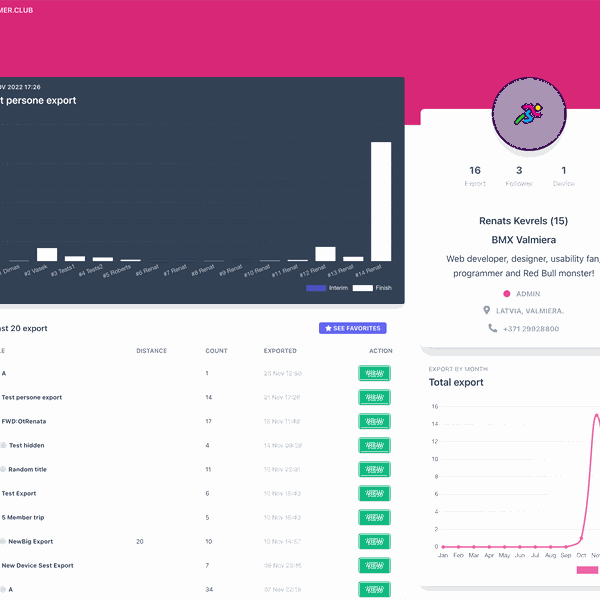Open the 3 Follower stat

[519, 176]
